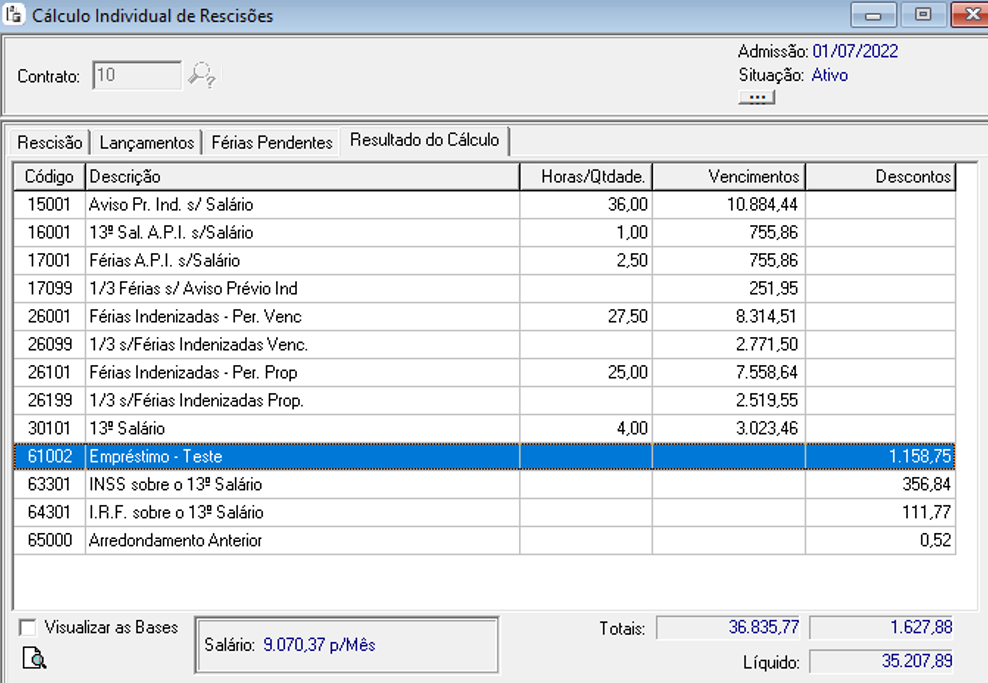Click the Descrição column header
988x683 pixels.
pyautogui.click(x=302, y=177)
